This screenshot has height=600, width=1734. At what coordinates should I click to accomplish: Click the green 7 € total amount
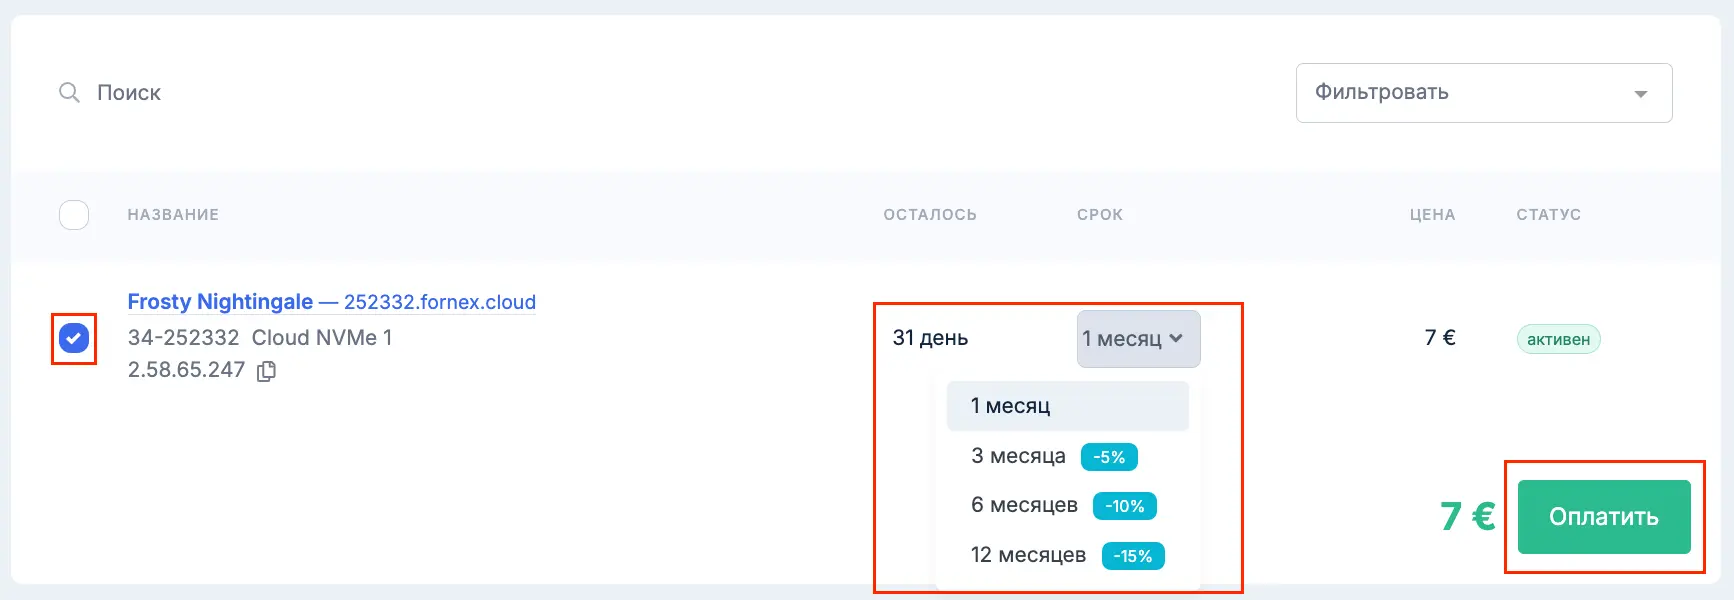pos(1467,517)
